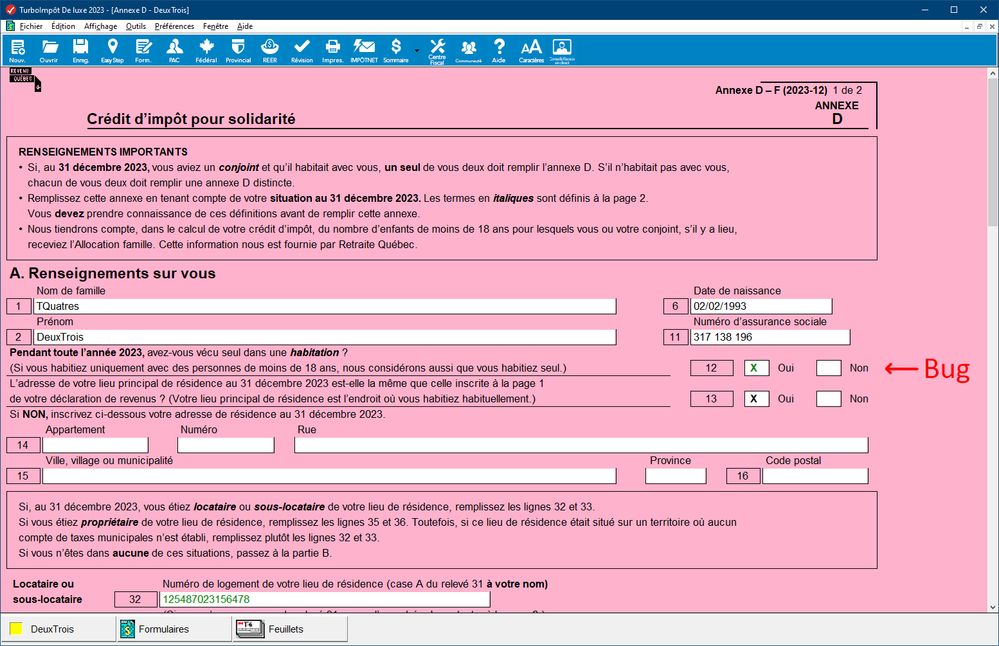Open the Sommaire dollar sign icon

pyautogui.click(x=396, y=50)
